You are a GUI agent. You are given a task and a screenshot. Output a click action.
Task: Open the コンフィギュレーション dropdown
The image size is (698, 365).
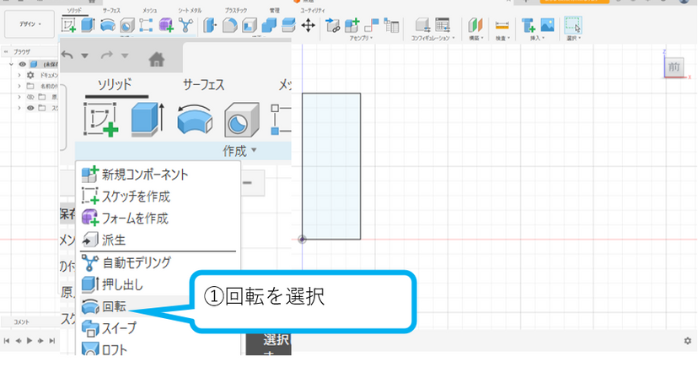[x=433, y=38]
